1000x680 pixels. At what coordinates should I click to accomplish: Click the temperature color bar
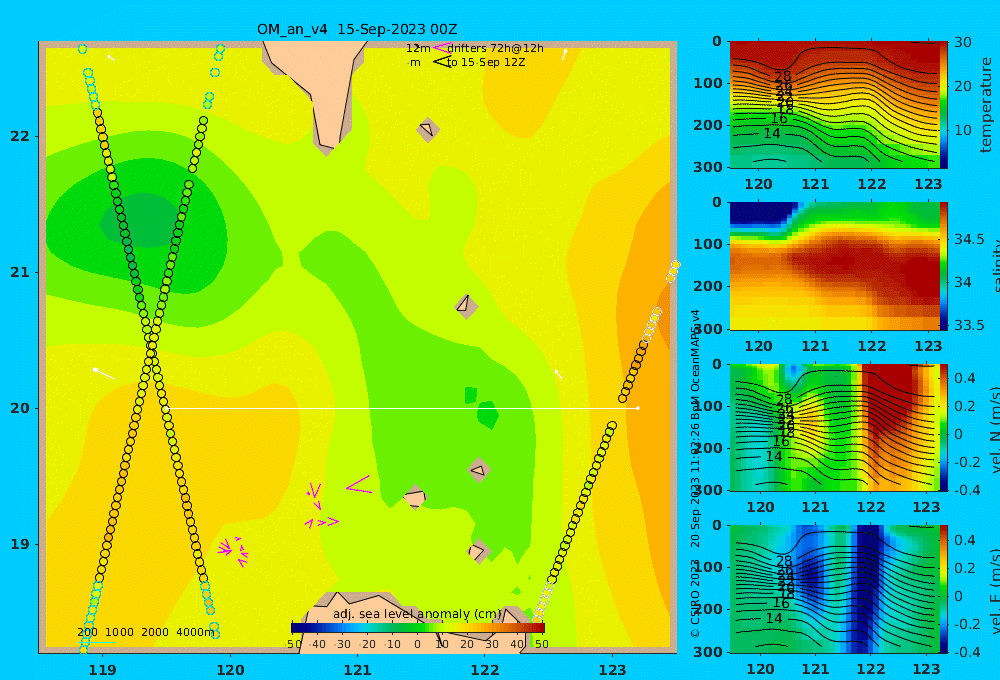[x=944, y=105]
